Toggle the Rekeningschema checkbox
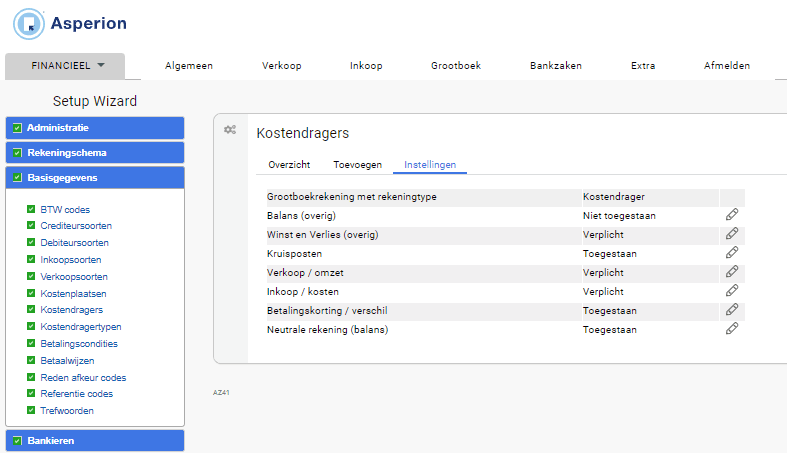Viewport: 787px width, 453px height. (x=18, y=153)
